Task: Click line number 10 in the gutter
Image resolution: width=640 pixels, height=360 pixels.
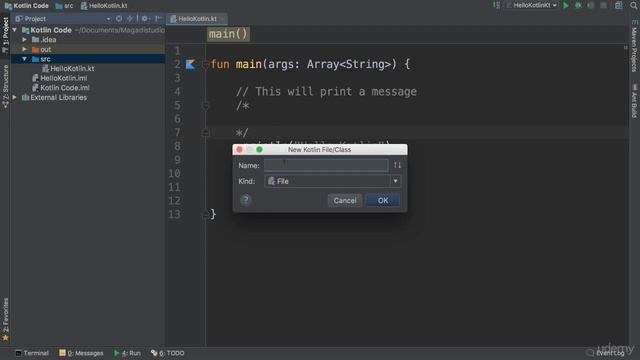Action: pyautogui.click(x=174, y=173)
